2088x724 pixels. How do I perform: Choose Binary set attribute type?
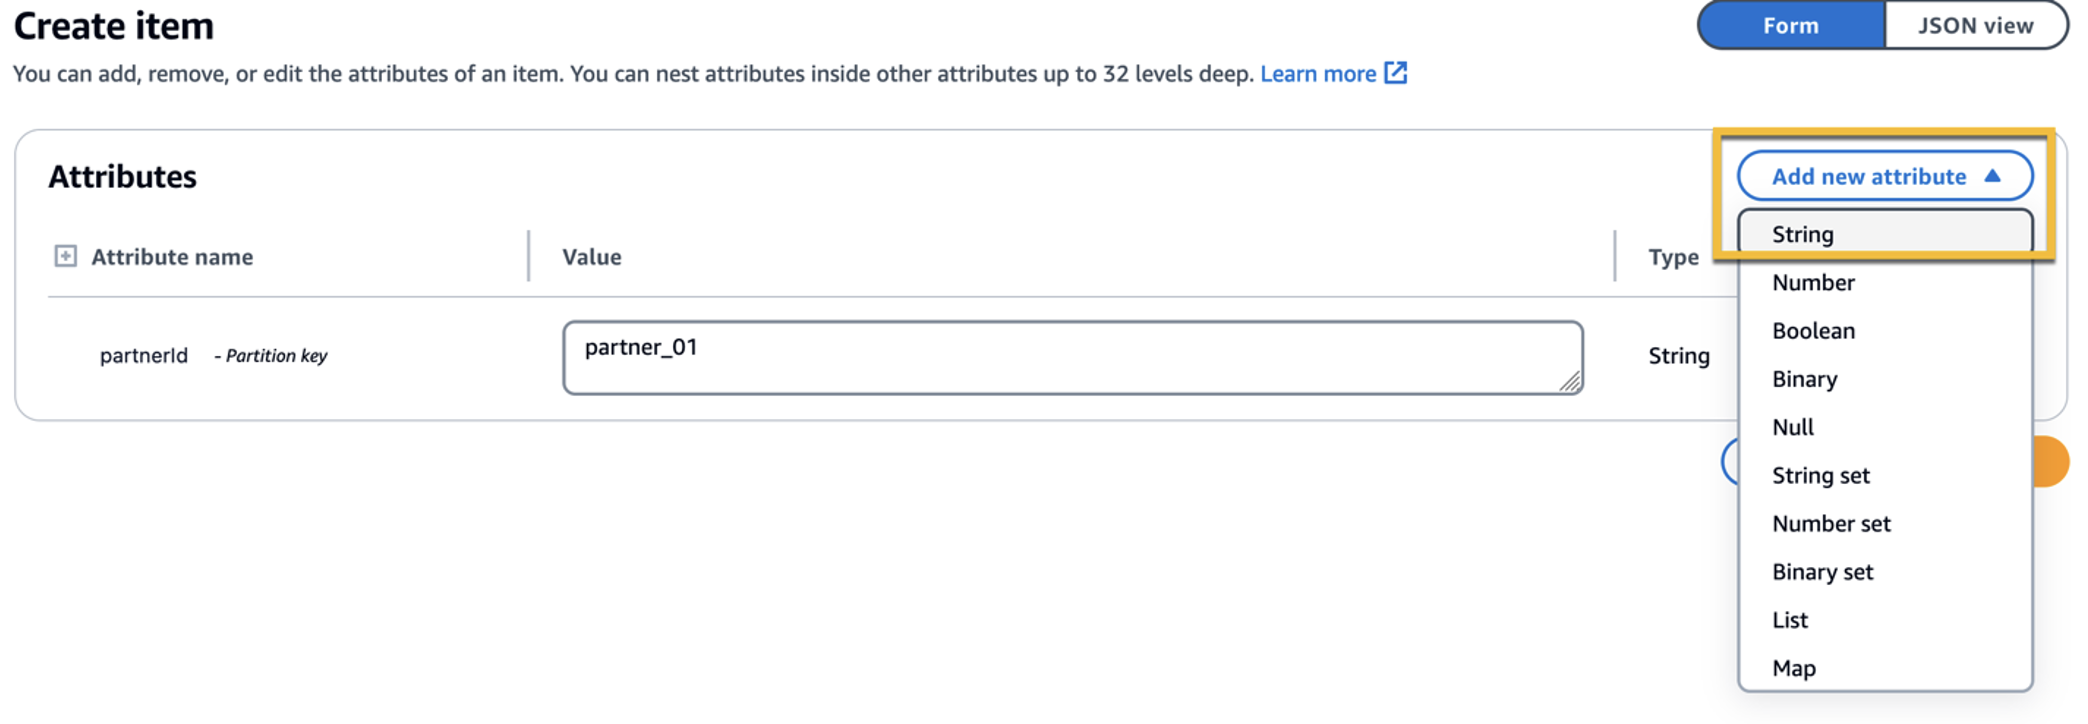[x=1823, y=571]
